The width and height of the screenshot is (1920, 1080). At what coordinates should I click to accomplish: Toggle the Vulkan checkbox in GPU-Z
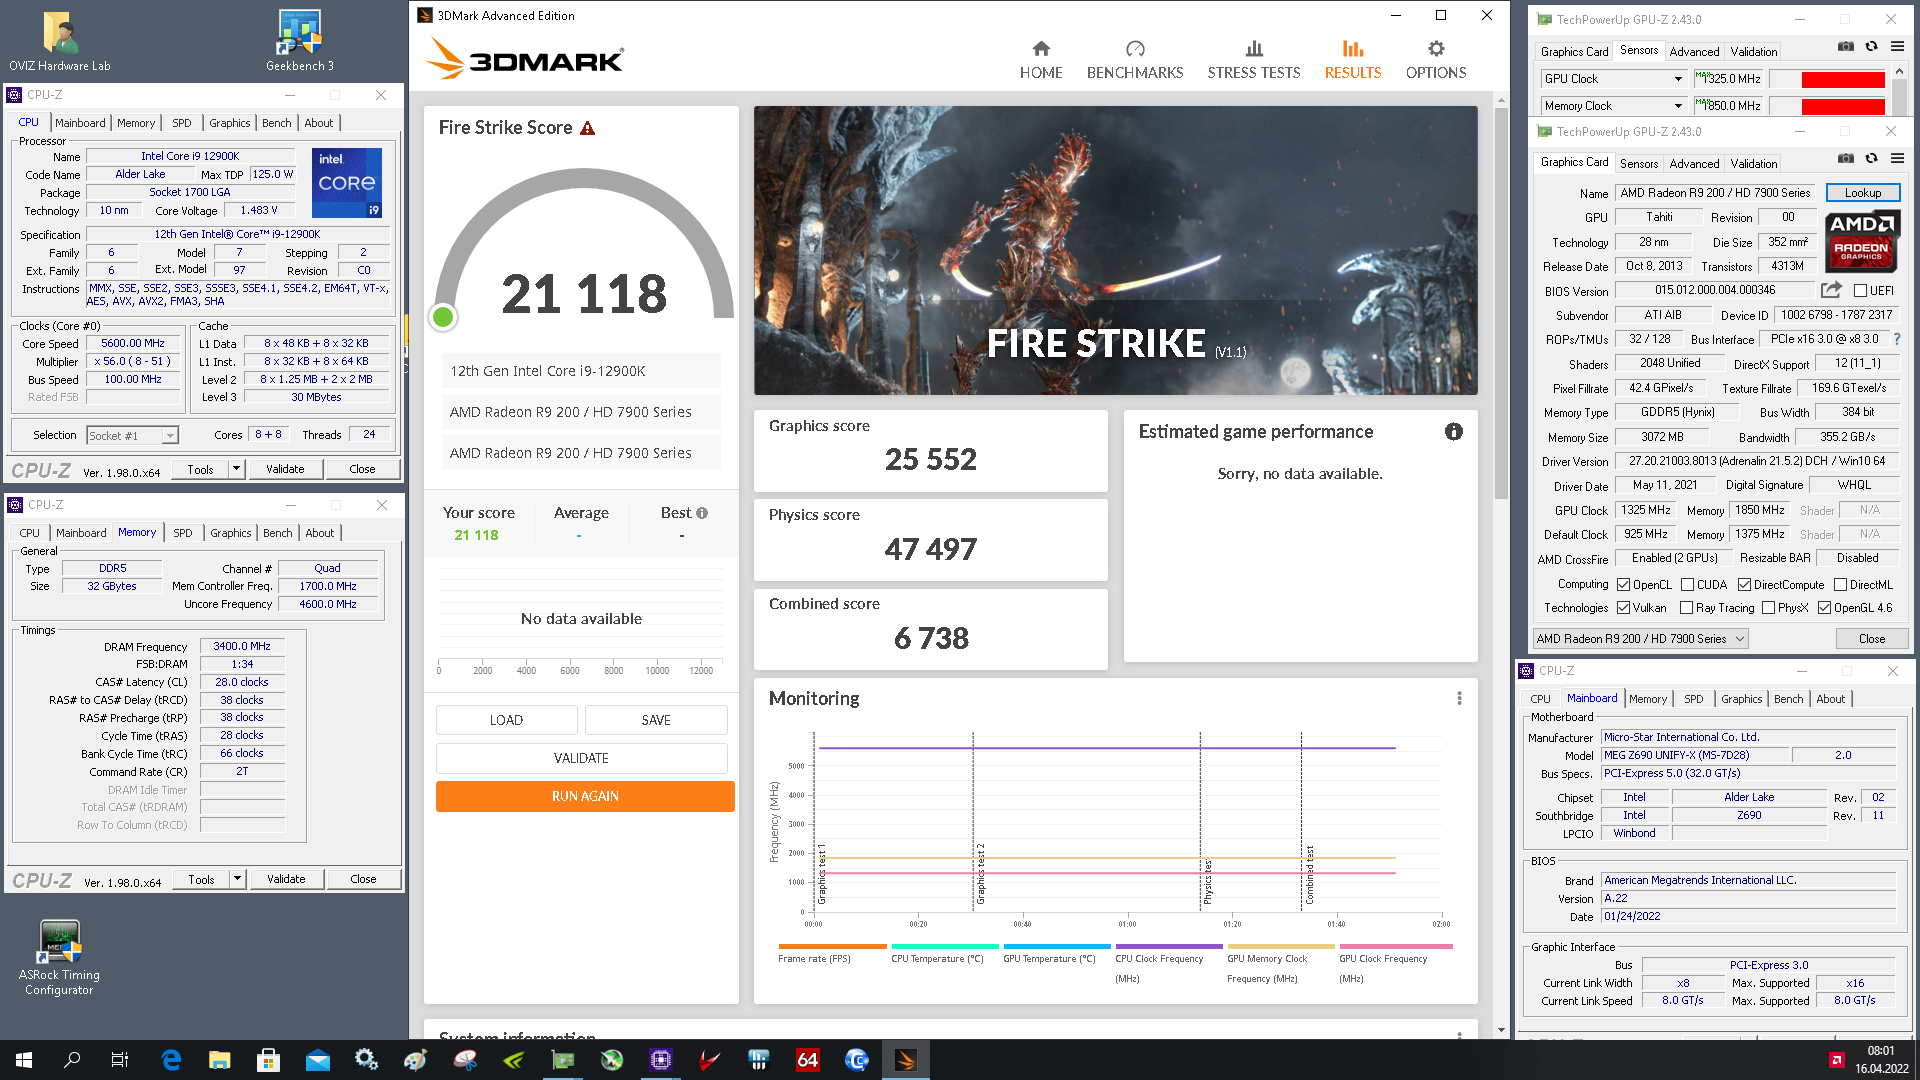pos(1624,608)
